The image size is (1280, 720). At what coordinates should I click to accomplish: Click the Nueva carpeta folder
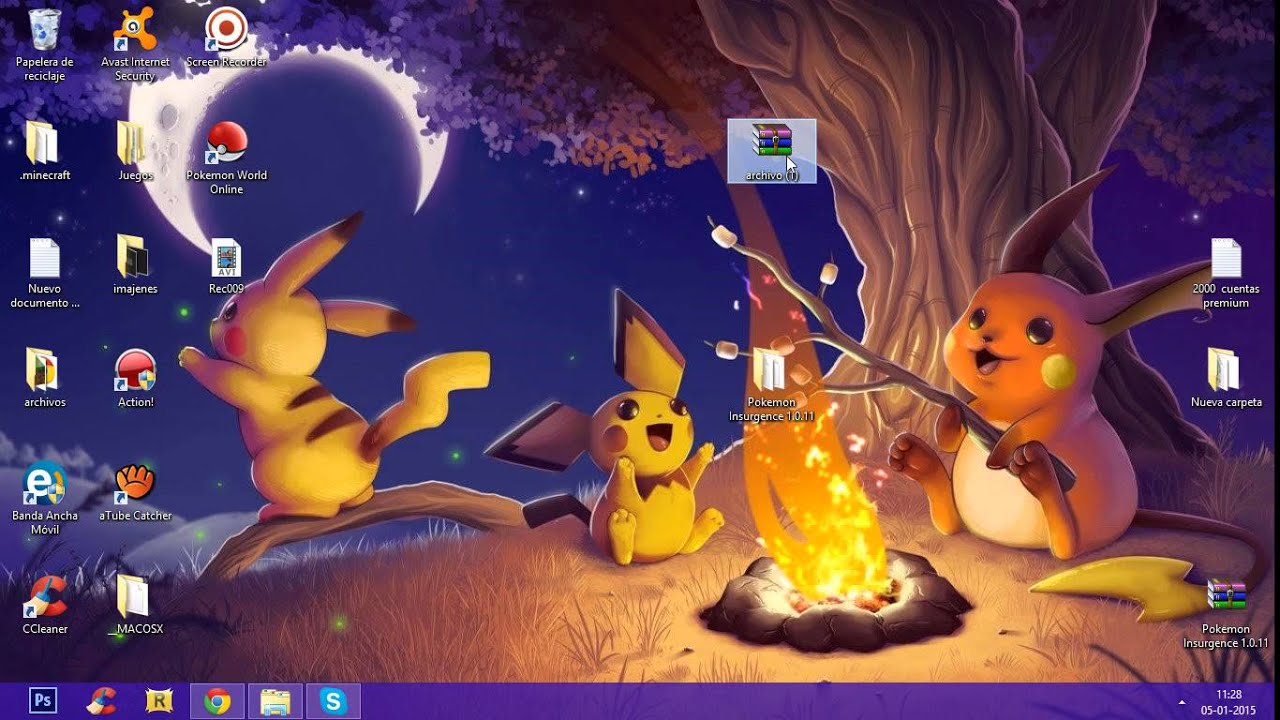click(1226, 378)
